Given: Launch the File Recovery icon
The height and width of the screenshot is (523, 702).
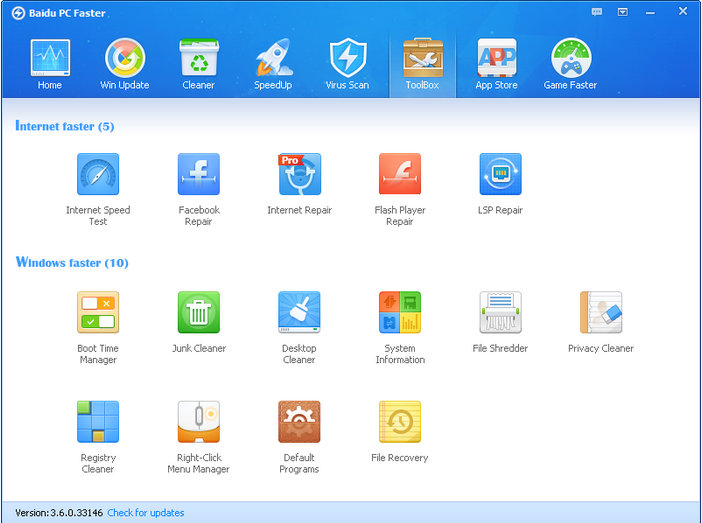Looking at the screenshot, I should [400, 422].
